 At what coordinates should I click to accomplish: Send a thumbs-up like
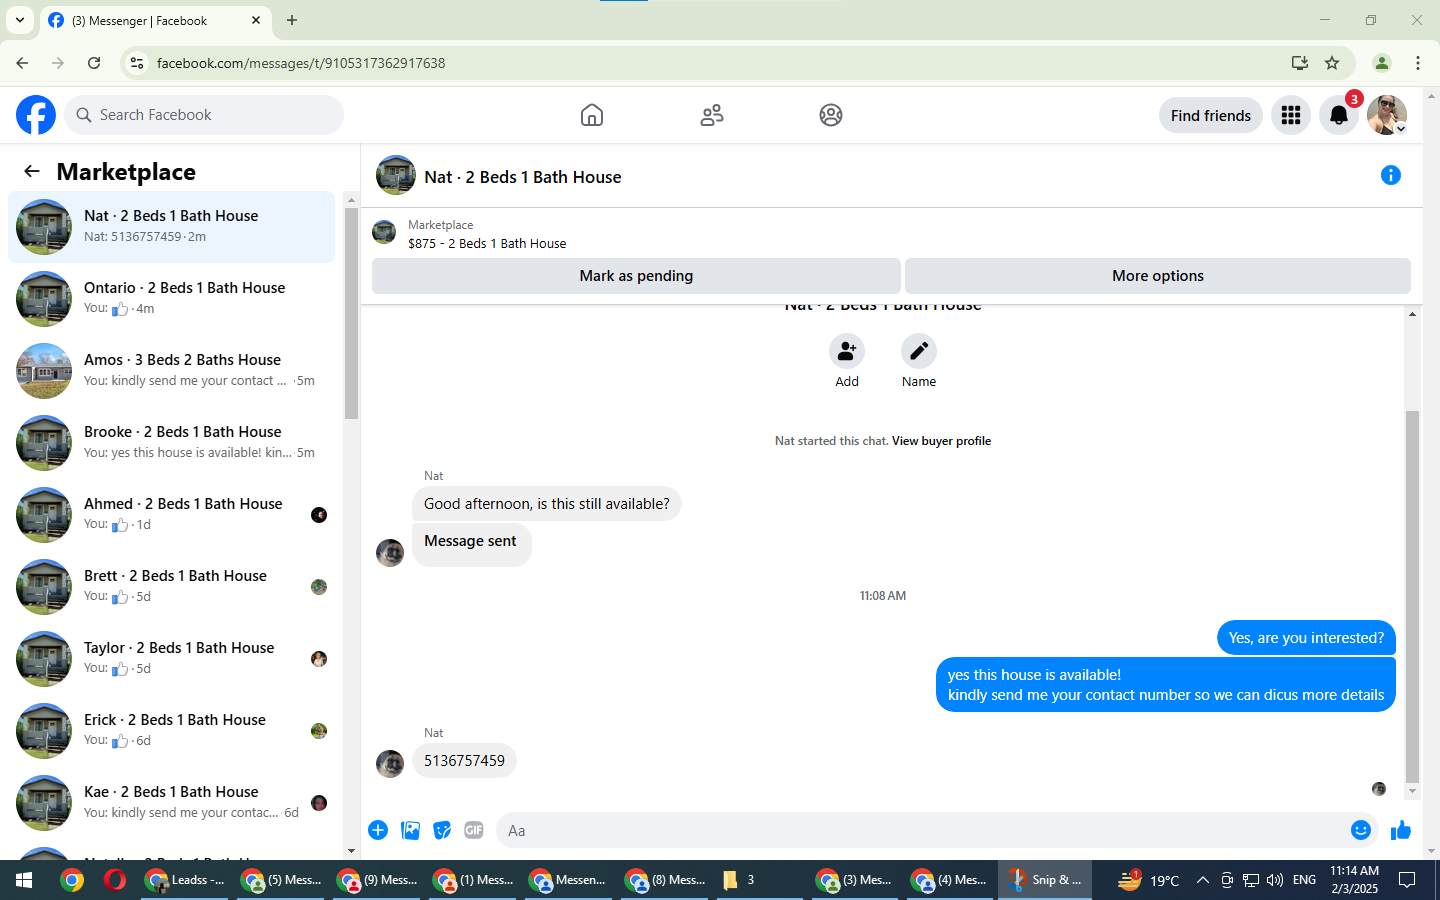pos(1401,830)
